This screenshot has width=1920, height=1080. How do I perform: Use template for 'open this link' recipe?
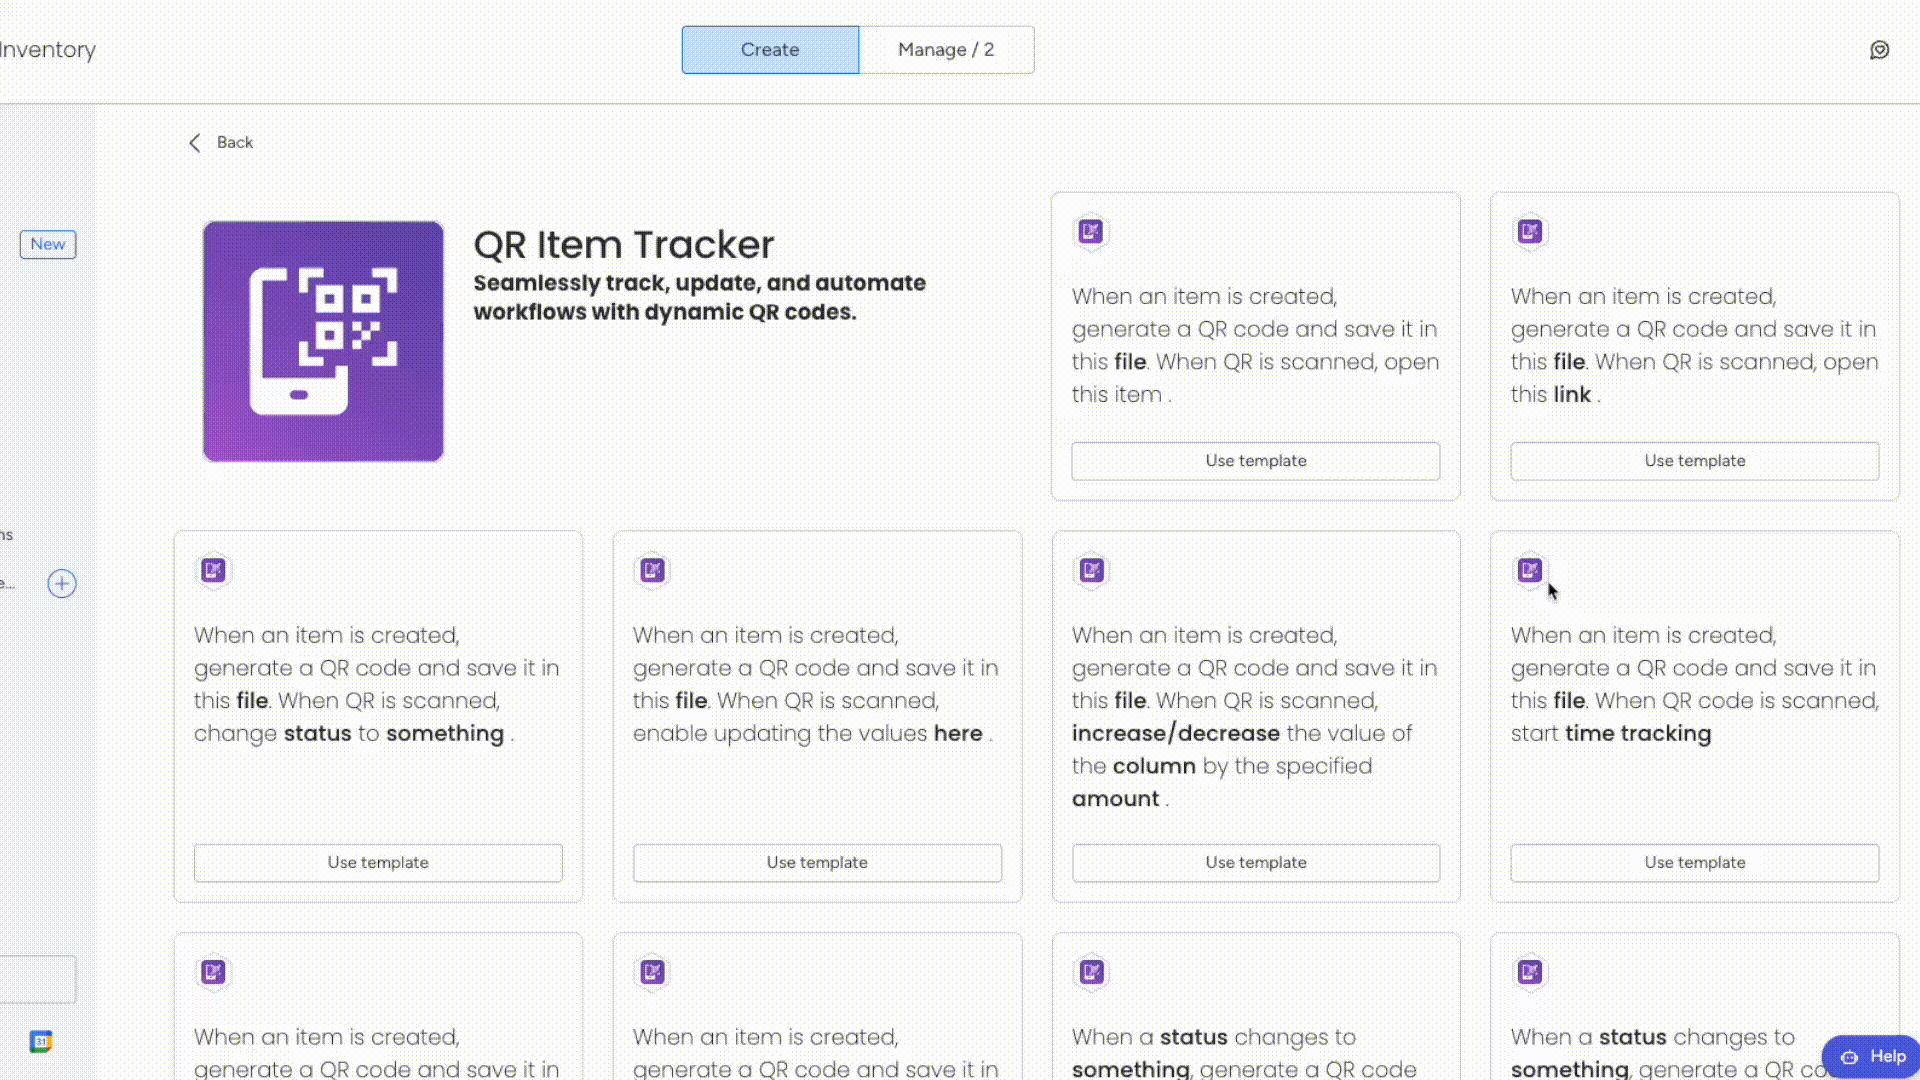click(1695, 461)
